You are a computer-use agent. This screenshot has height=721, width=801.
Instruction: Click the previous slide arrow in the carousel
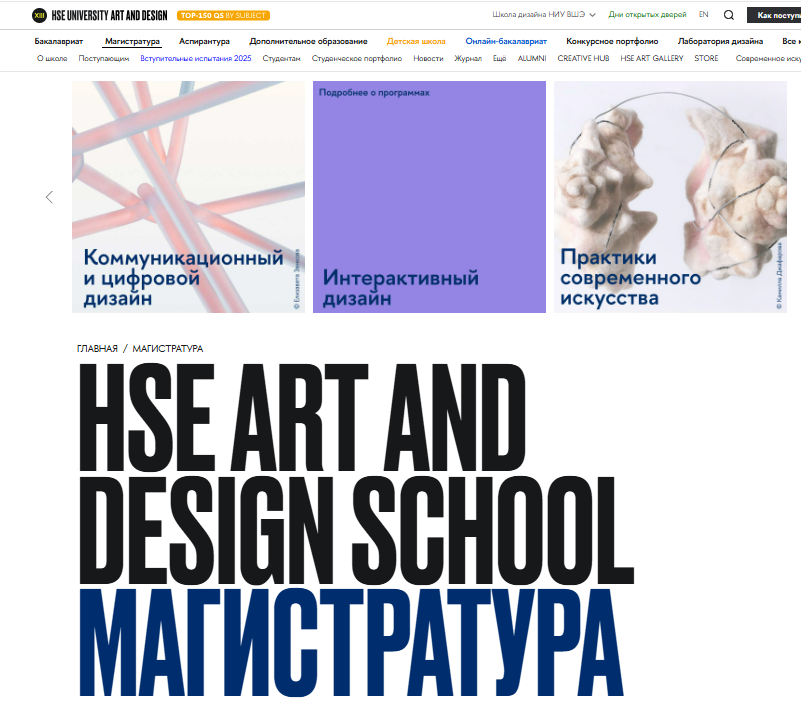49,197
